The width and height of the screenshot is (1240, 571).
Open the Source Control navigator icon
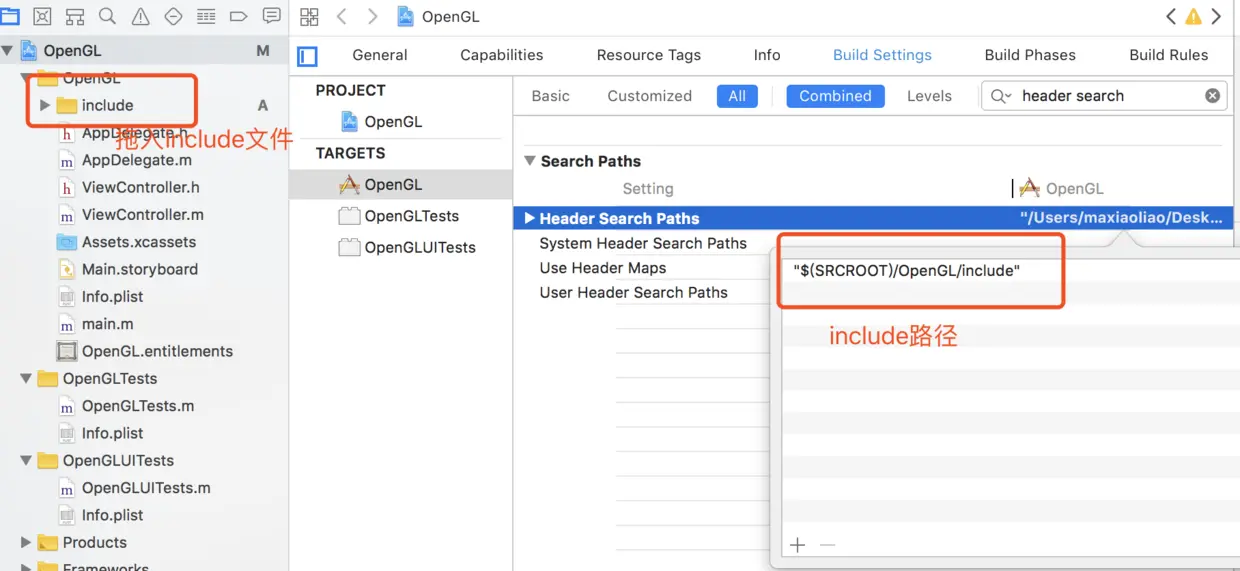click(x=42, y=16)
